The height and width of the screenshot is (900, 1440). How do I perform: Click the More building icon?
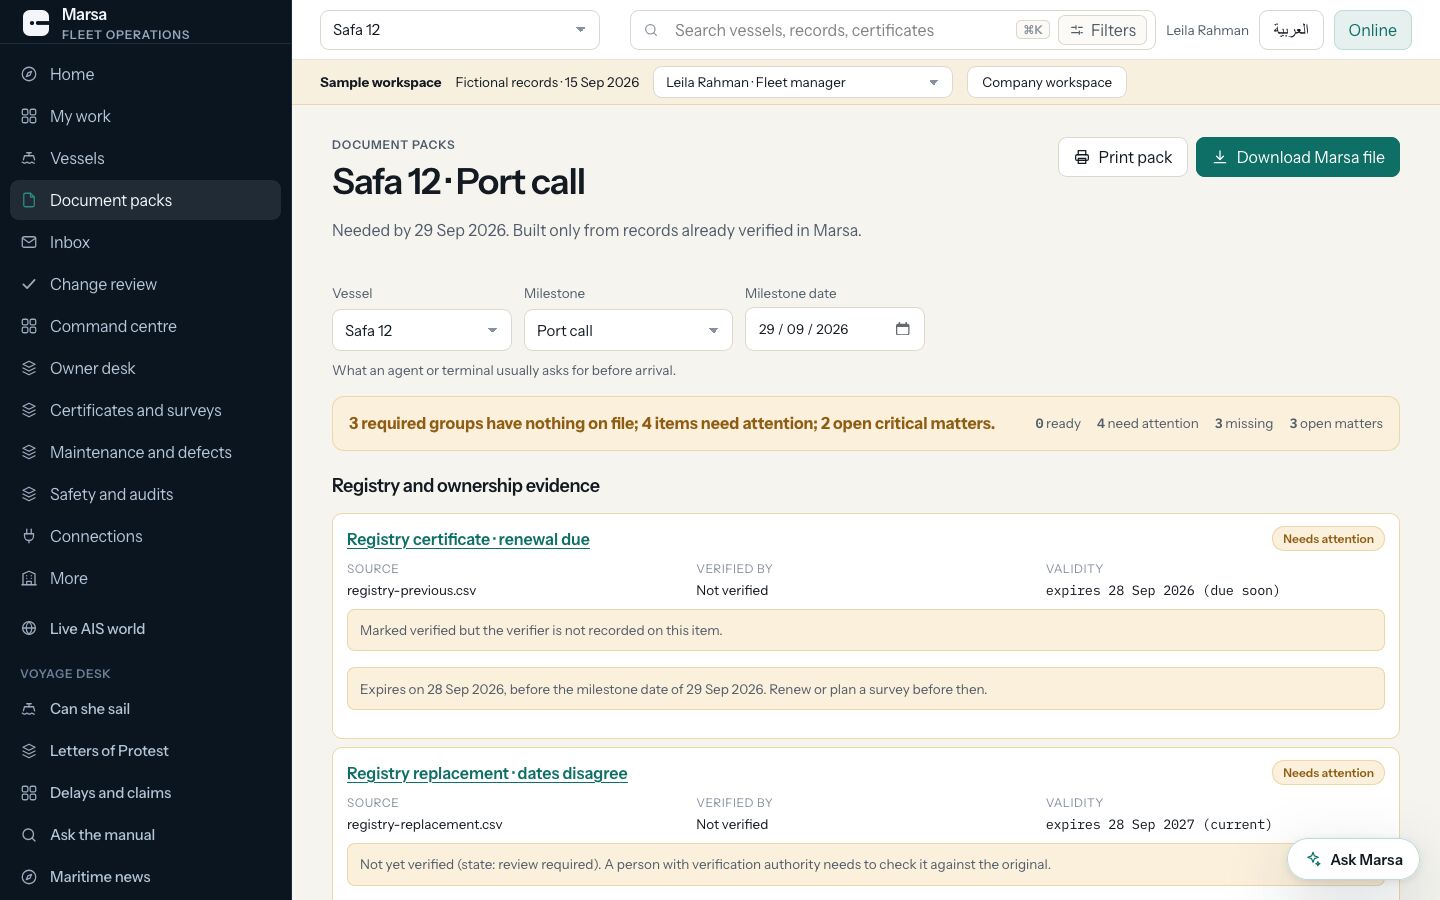click(29, 578)
